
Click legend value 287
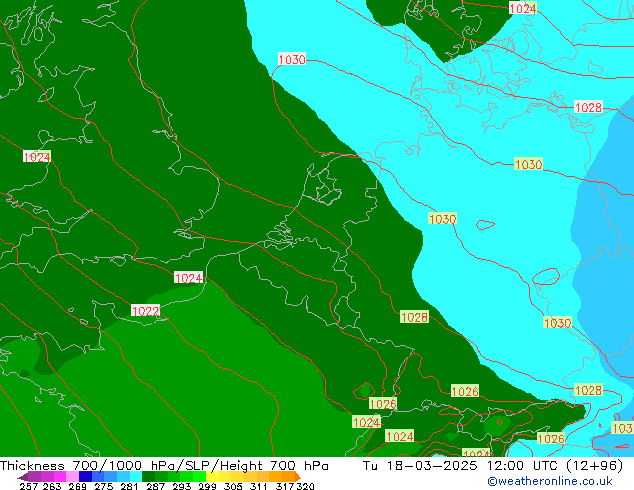click(155, 486)
